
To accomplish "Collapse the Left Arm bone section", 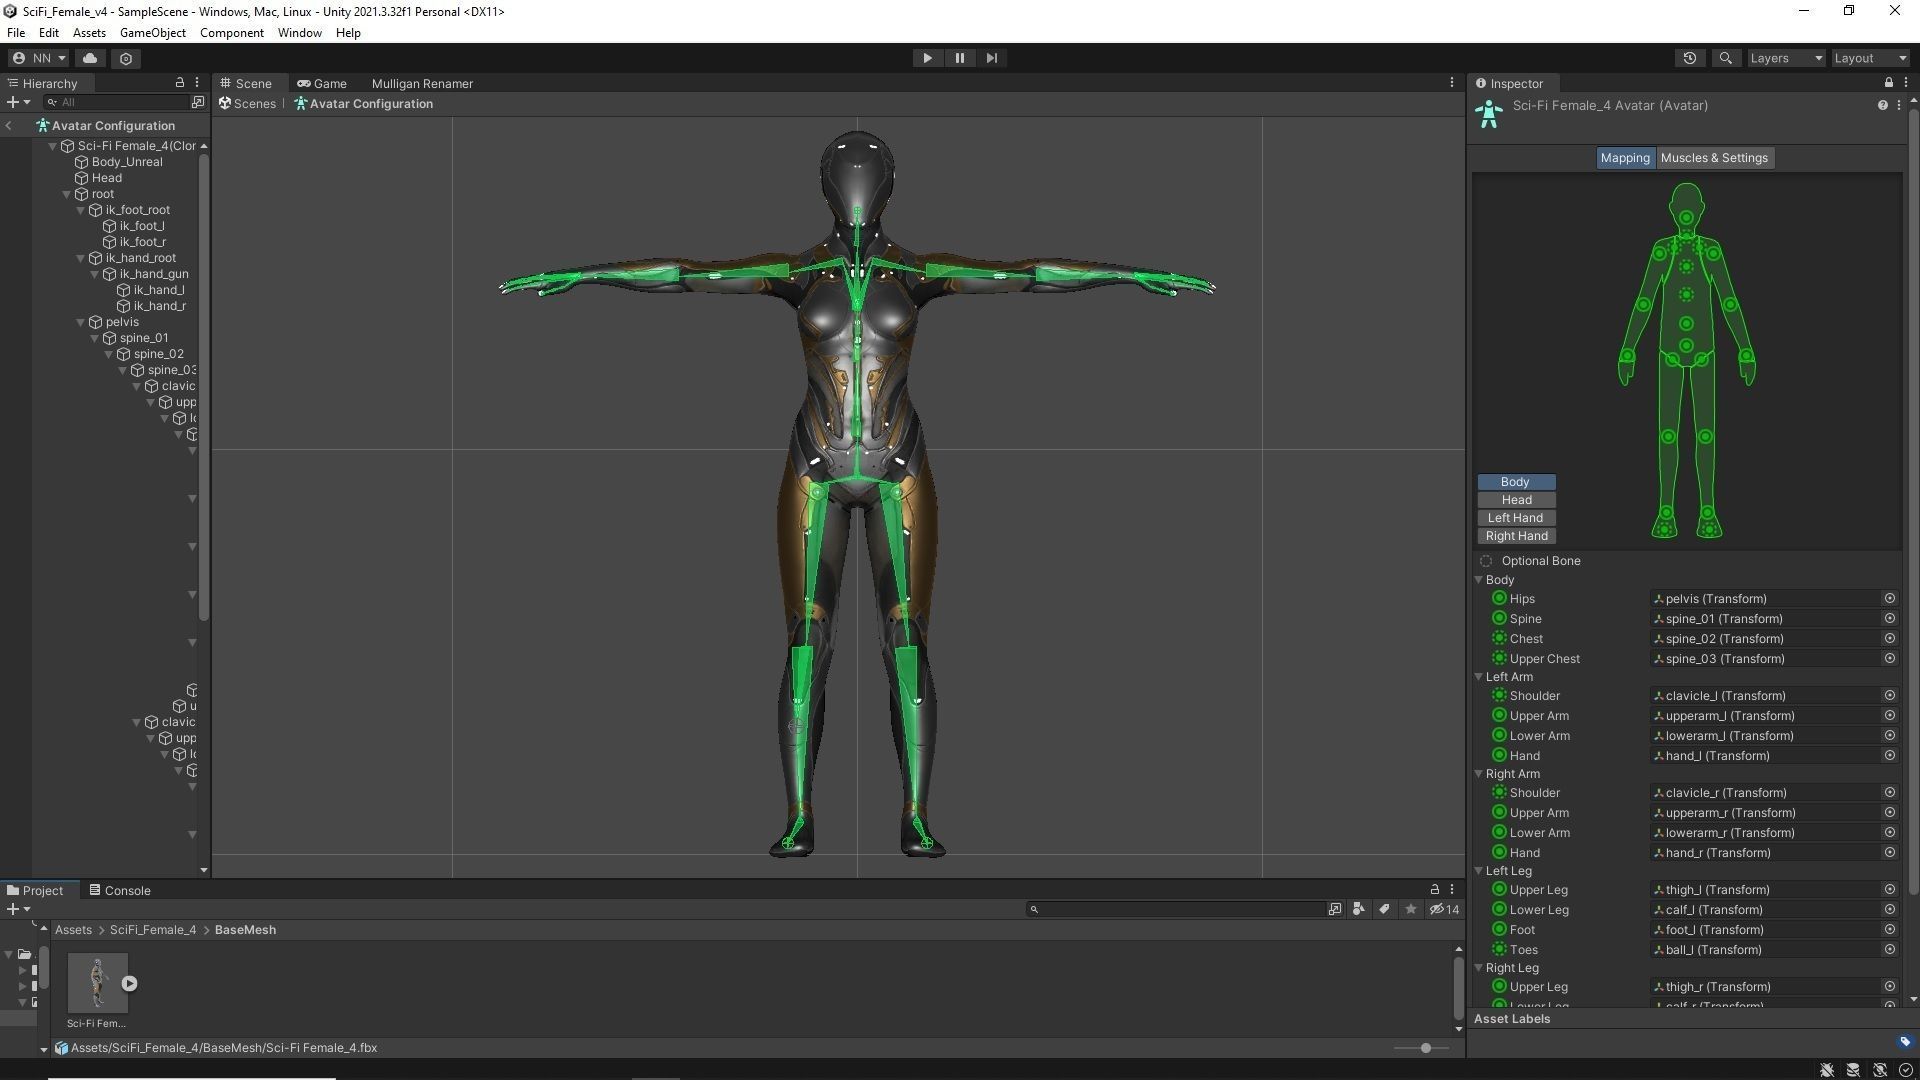I will [1479, 677].
